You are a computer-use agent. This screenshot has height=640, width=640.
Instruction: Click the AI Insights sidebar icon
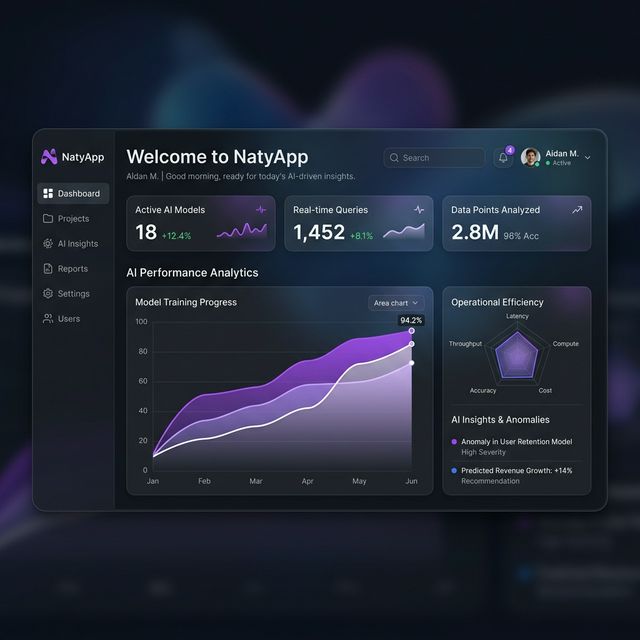[48, 244]
